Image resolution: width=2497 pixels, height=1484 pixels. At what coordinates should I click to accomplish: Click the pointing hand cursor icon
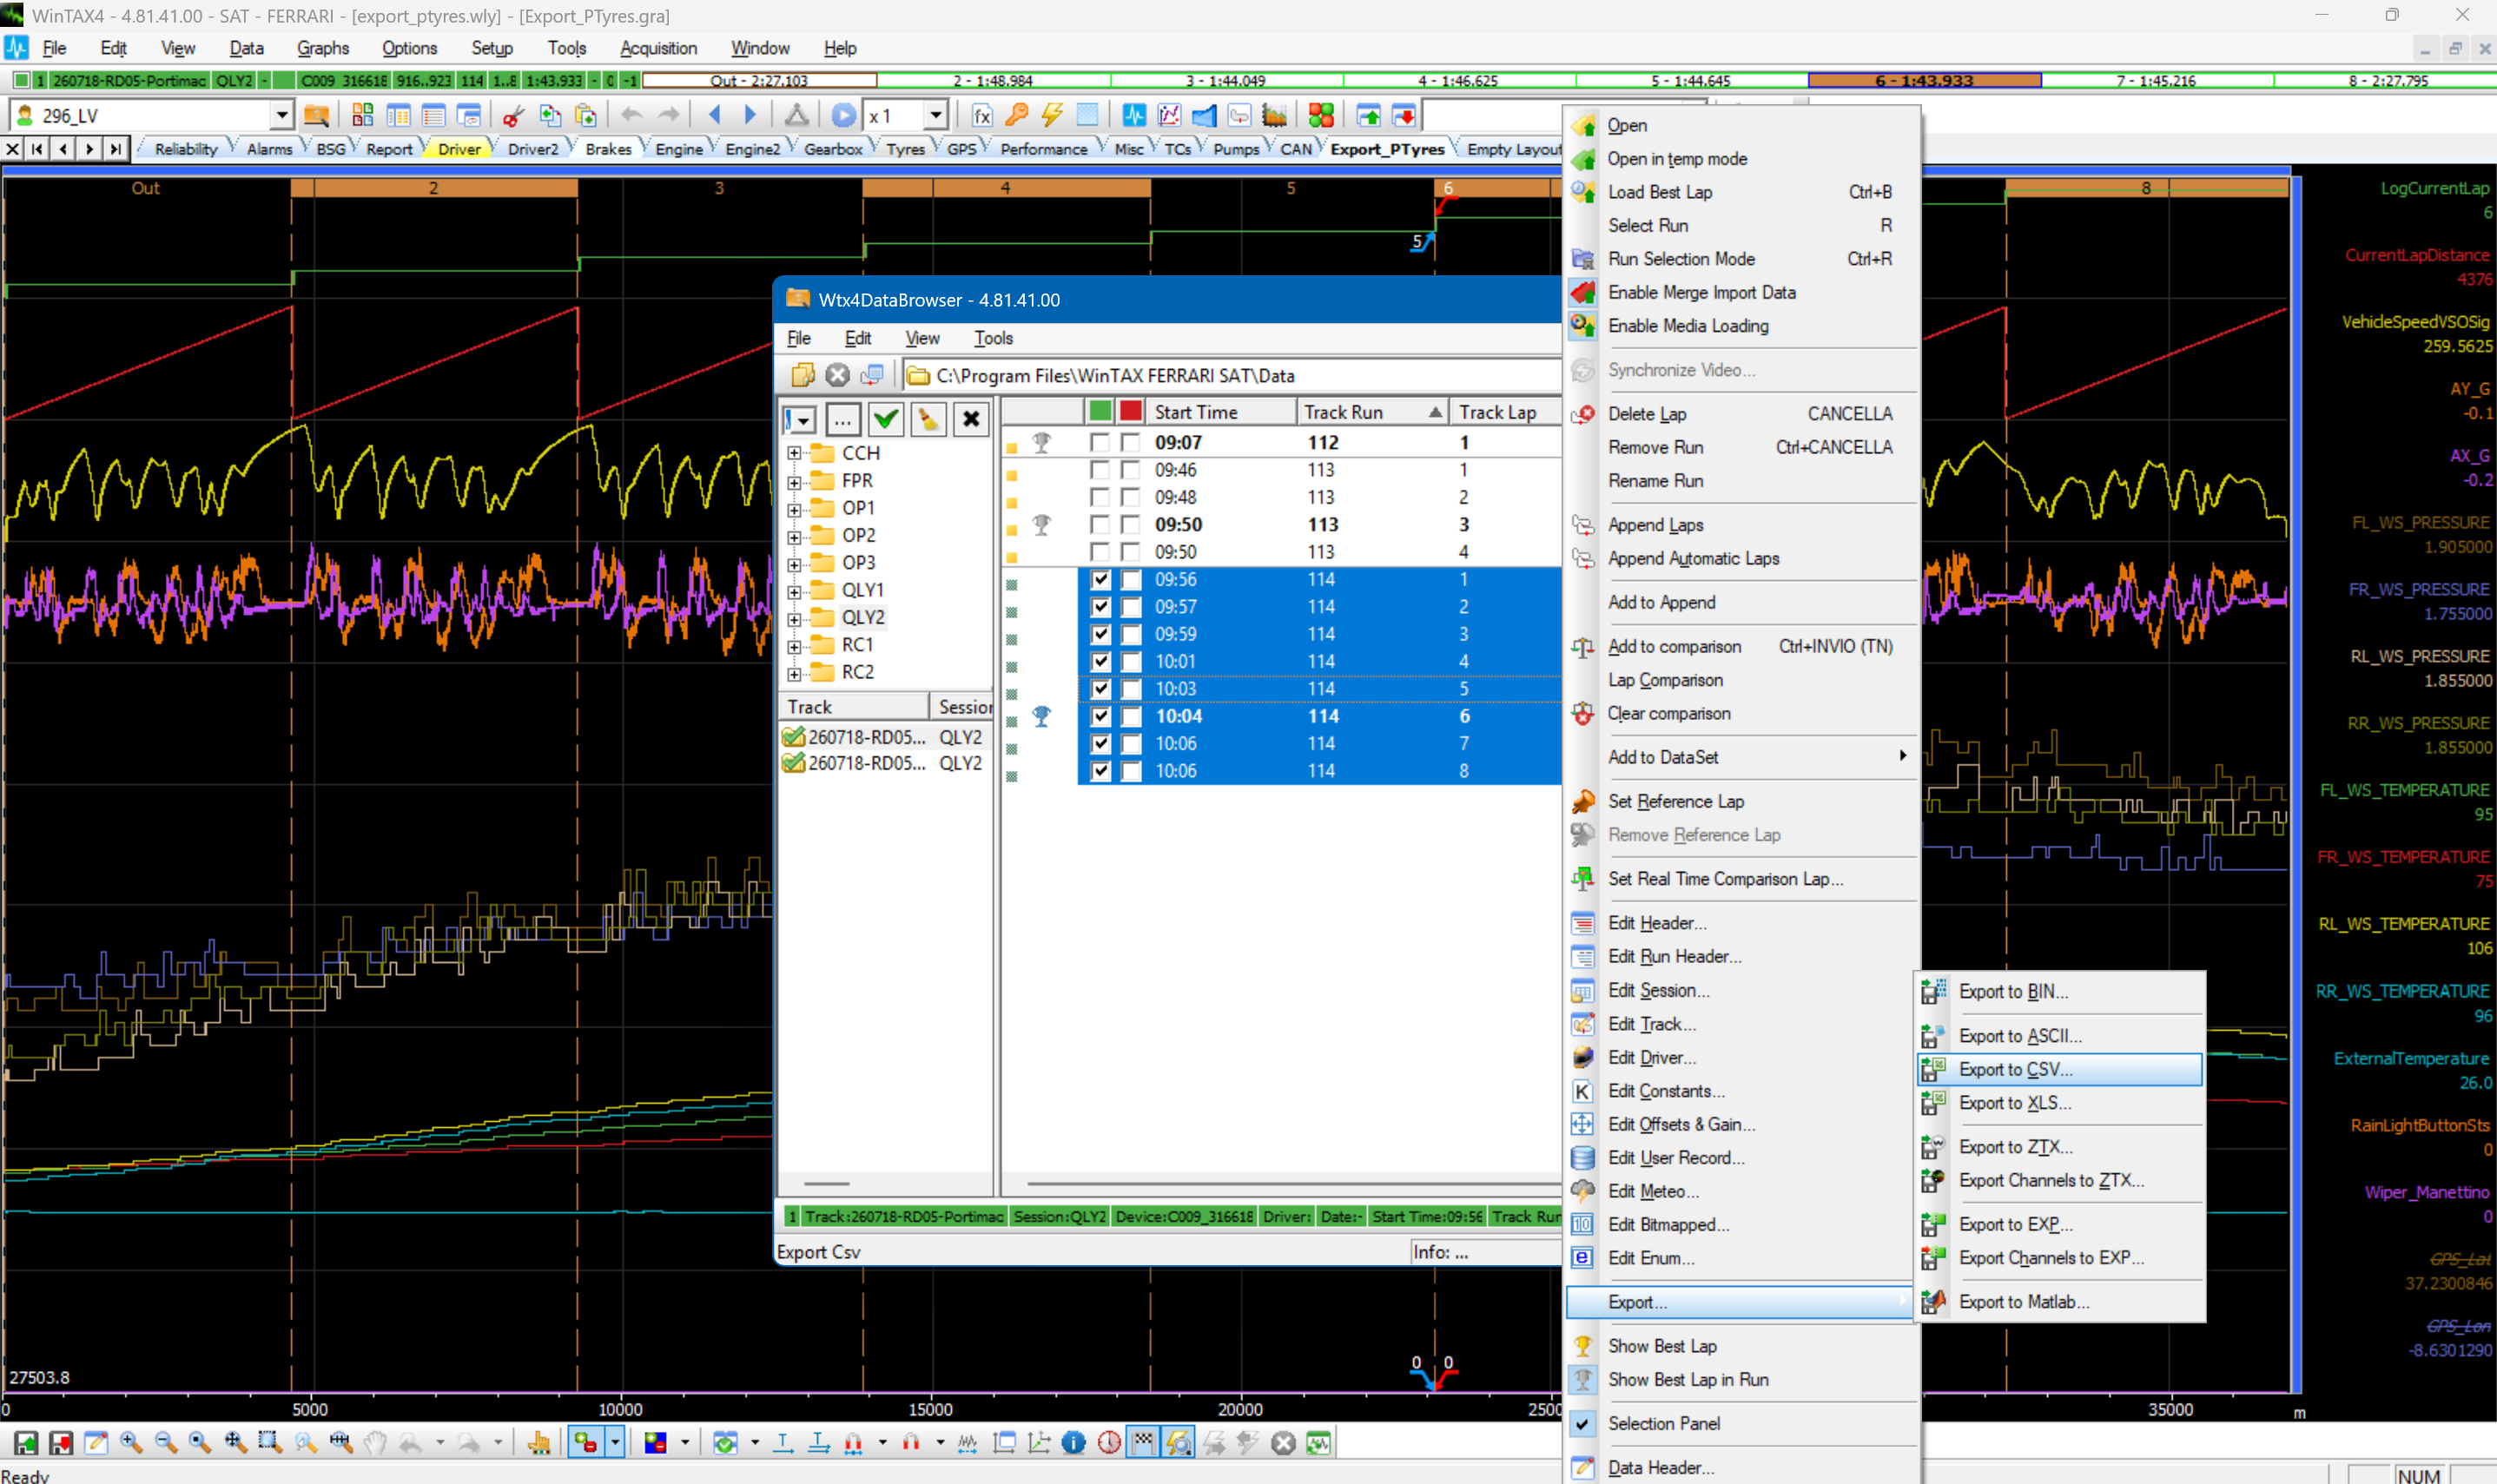[x=539, y=1442]
